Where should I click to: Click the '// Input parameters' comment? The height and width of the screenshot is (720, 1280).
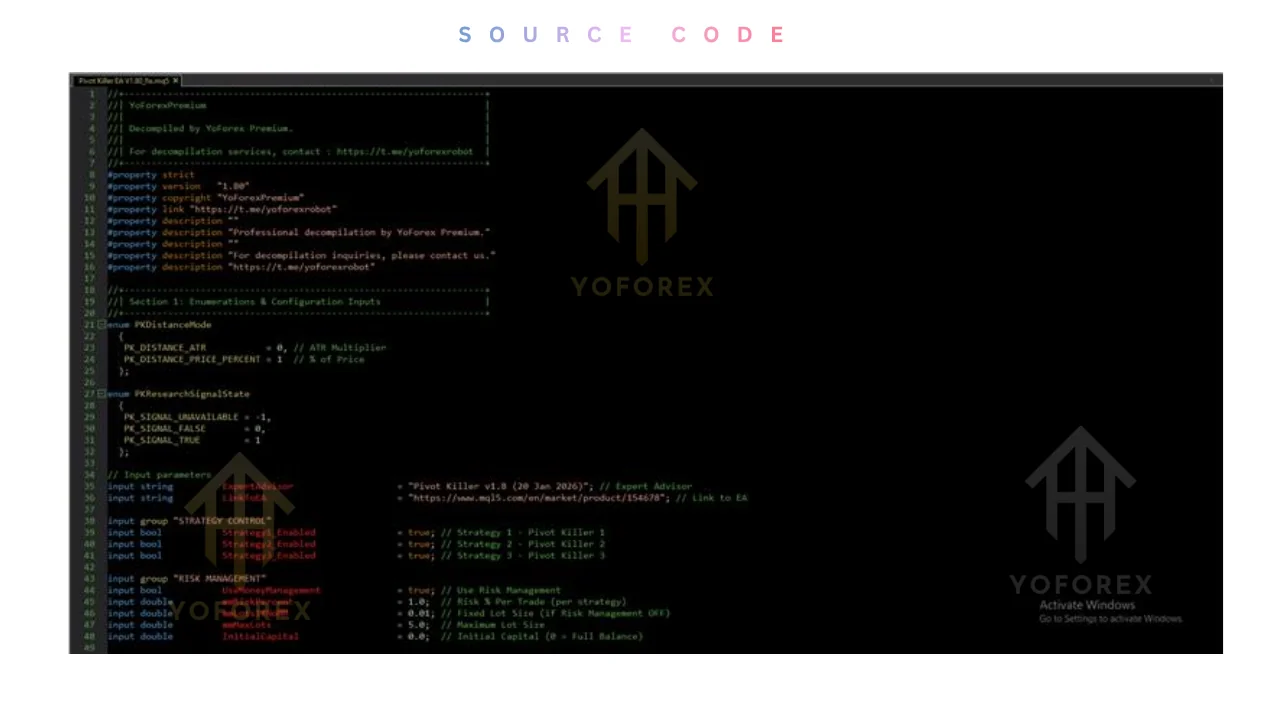[x=159, y=475]
